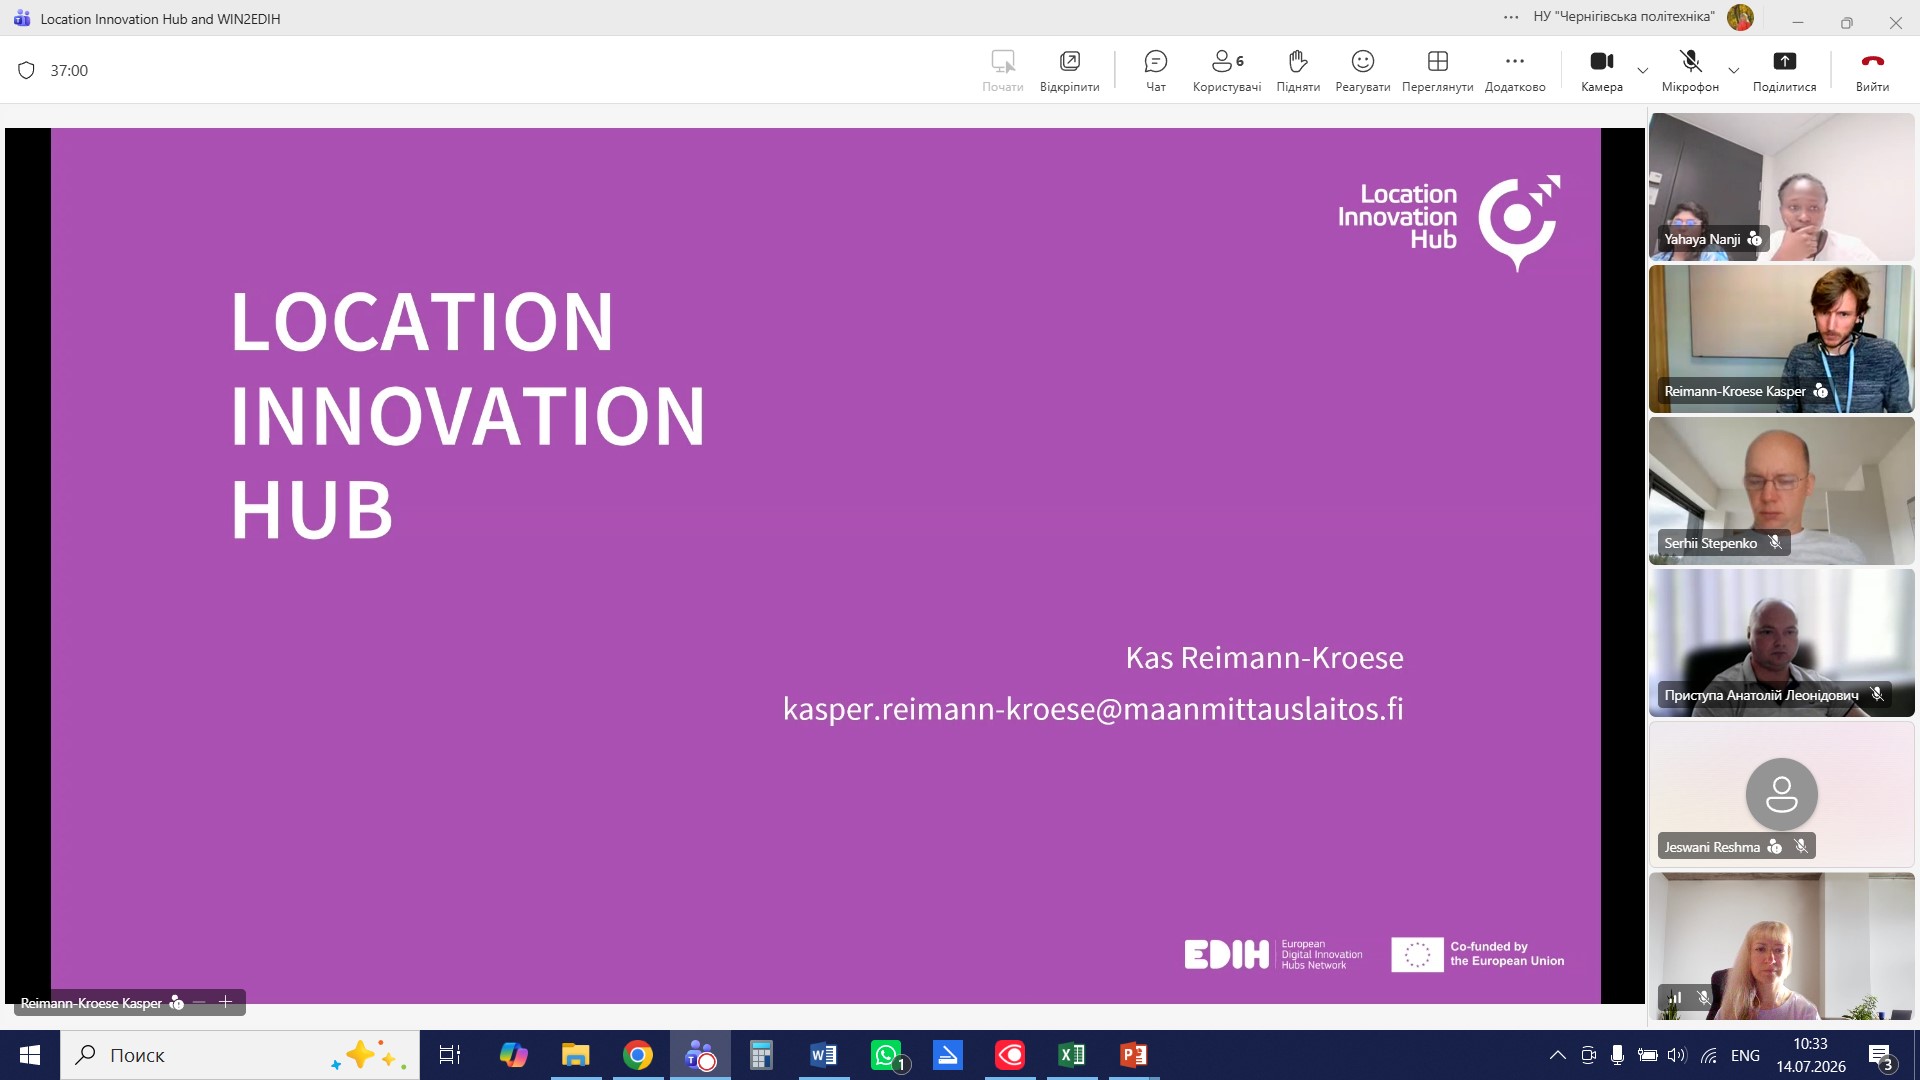Select Yahaya Nanji's video tile
This screenshot has height=1080, width=1920.
[x=1781, y=187]
